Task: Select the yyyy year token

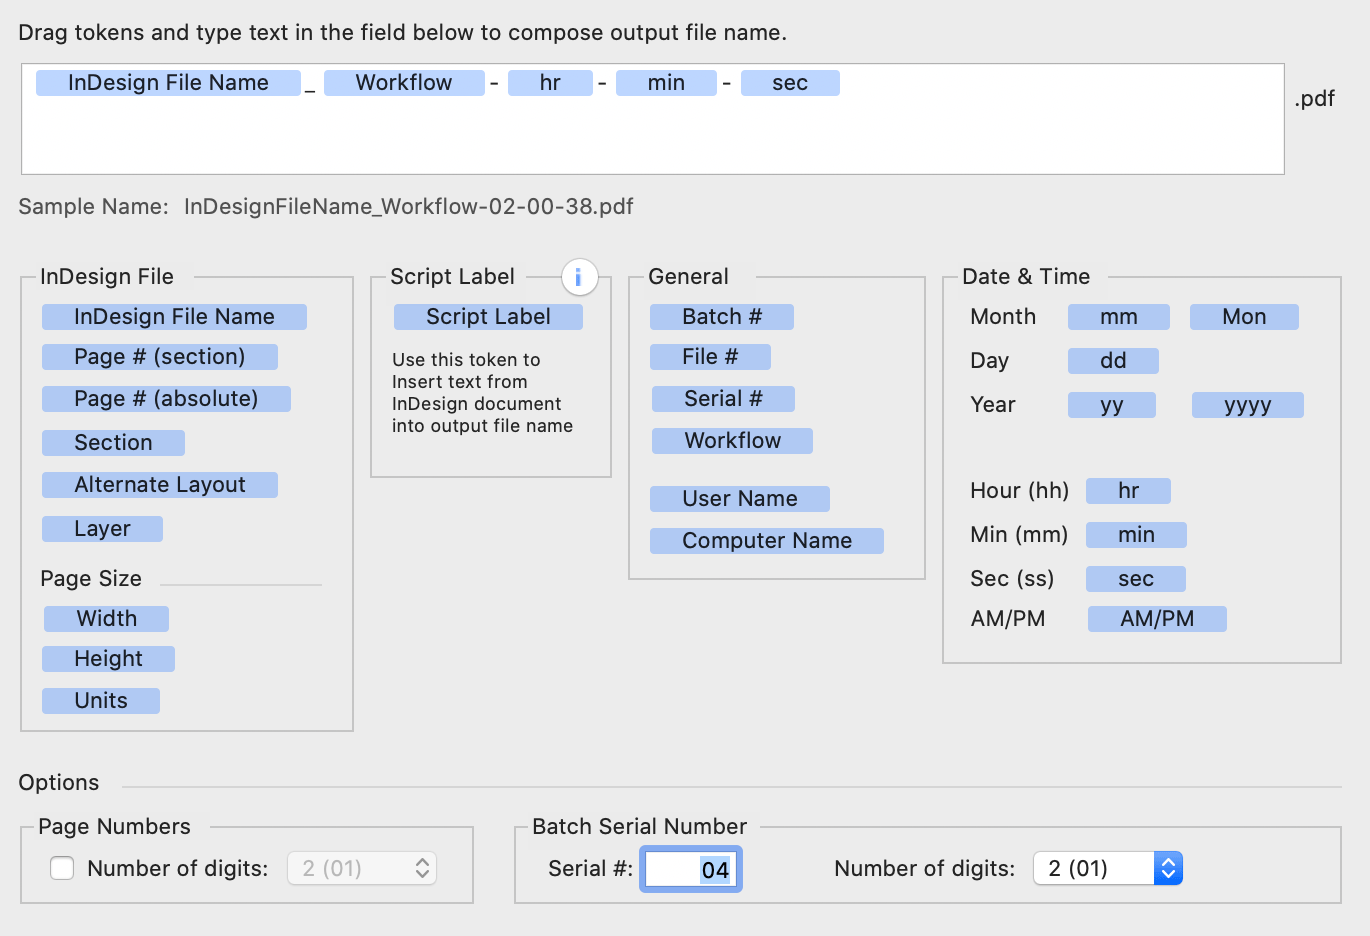Action: click(x=1247, y=404)
